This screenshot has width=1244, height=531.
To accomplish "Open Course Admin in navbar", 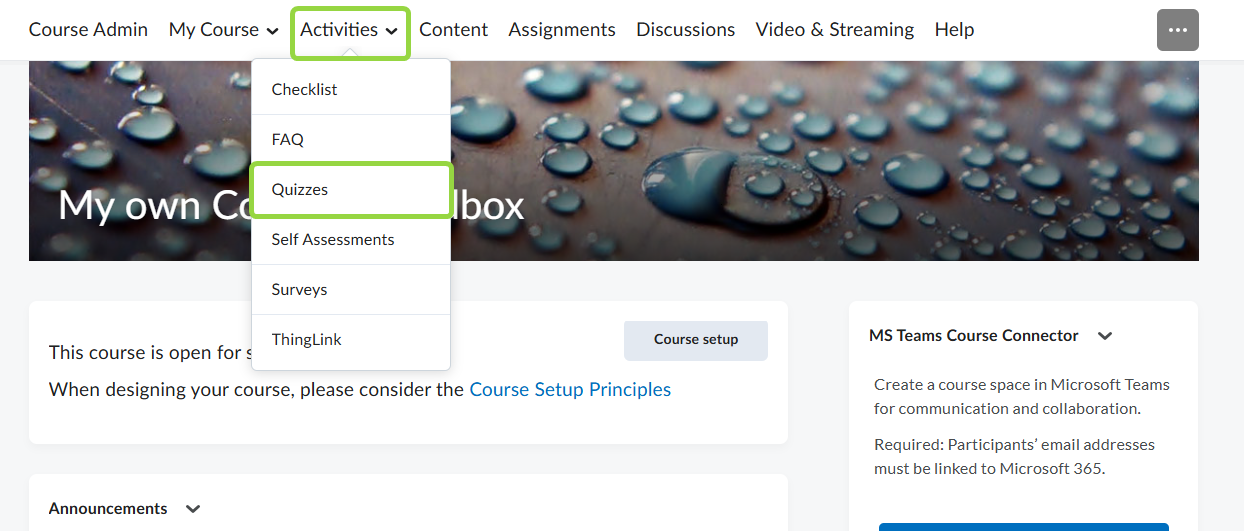I will point(88,30).
